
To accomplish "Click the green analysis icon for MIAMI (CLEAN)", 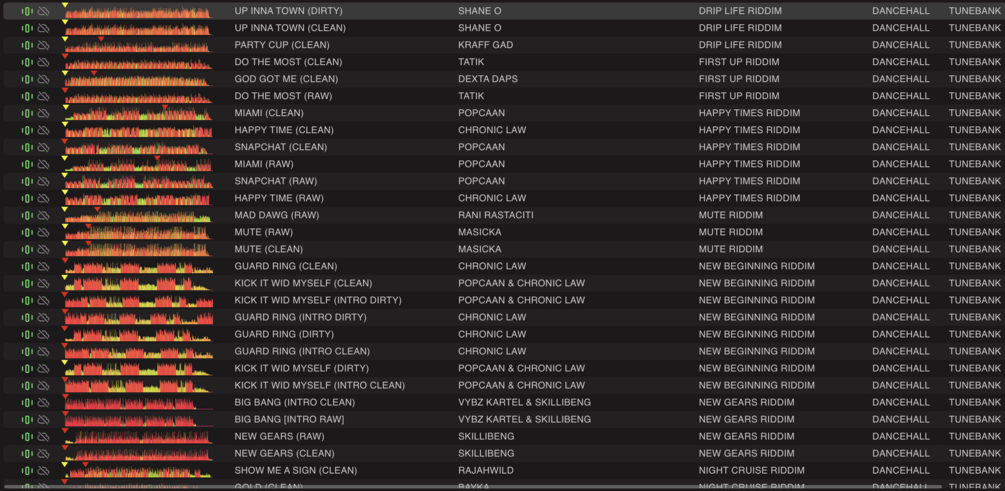I will click(27, 113).
